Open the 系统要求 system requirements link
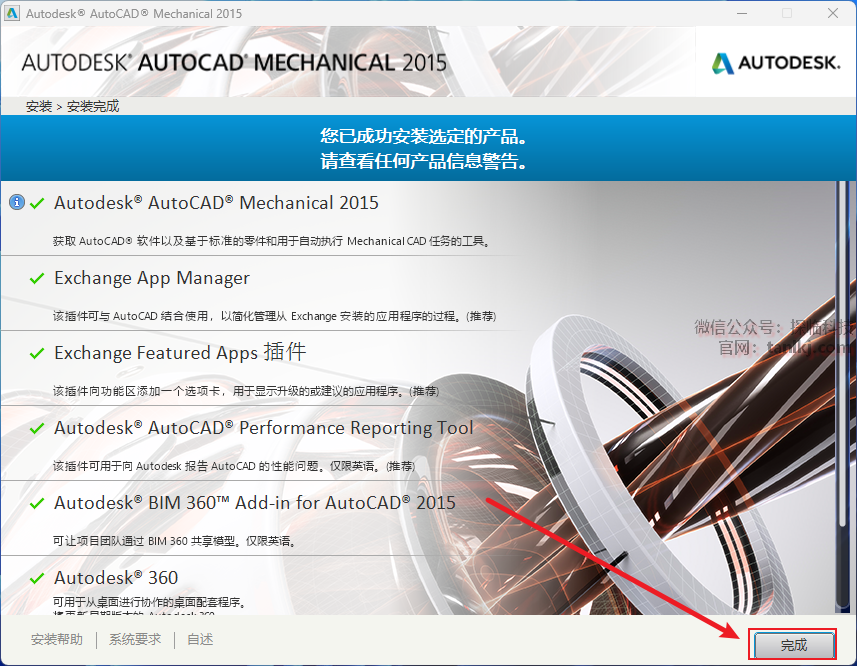 135,639
